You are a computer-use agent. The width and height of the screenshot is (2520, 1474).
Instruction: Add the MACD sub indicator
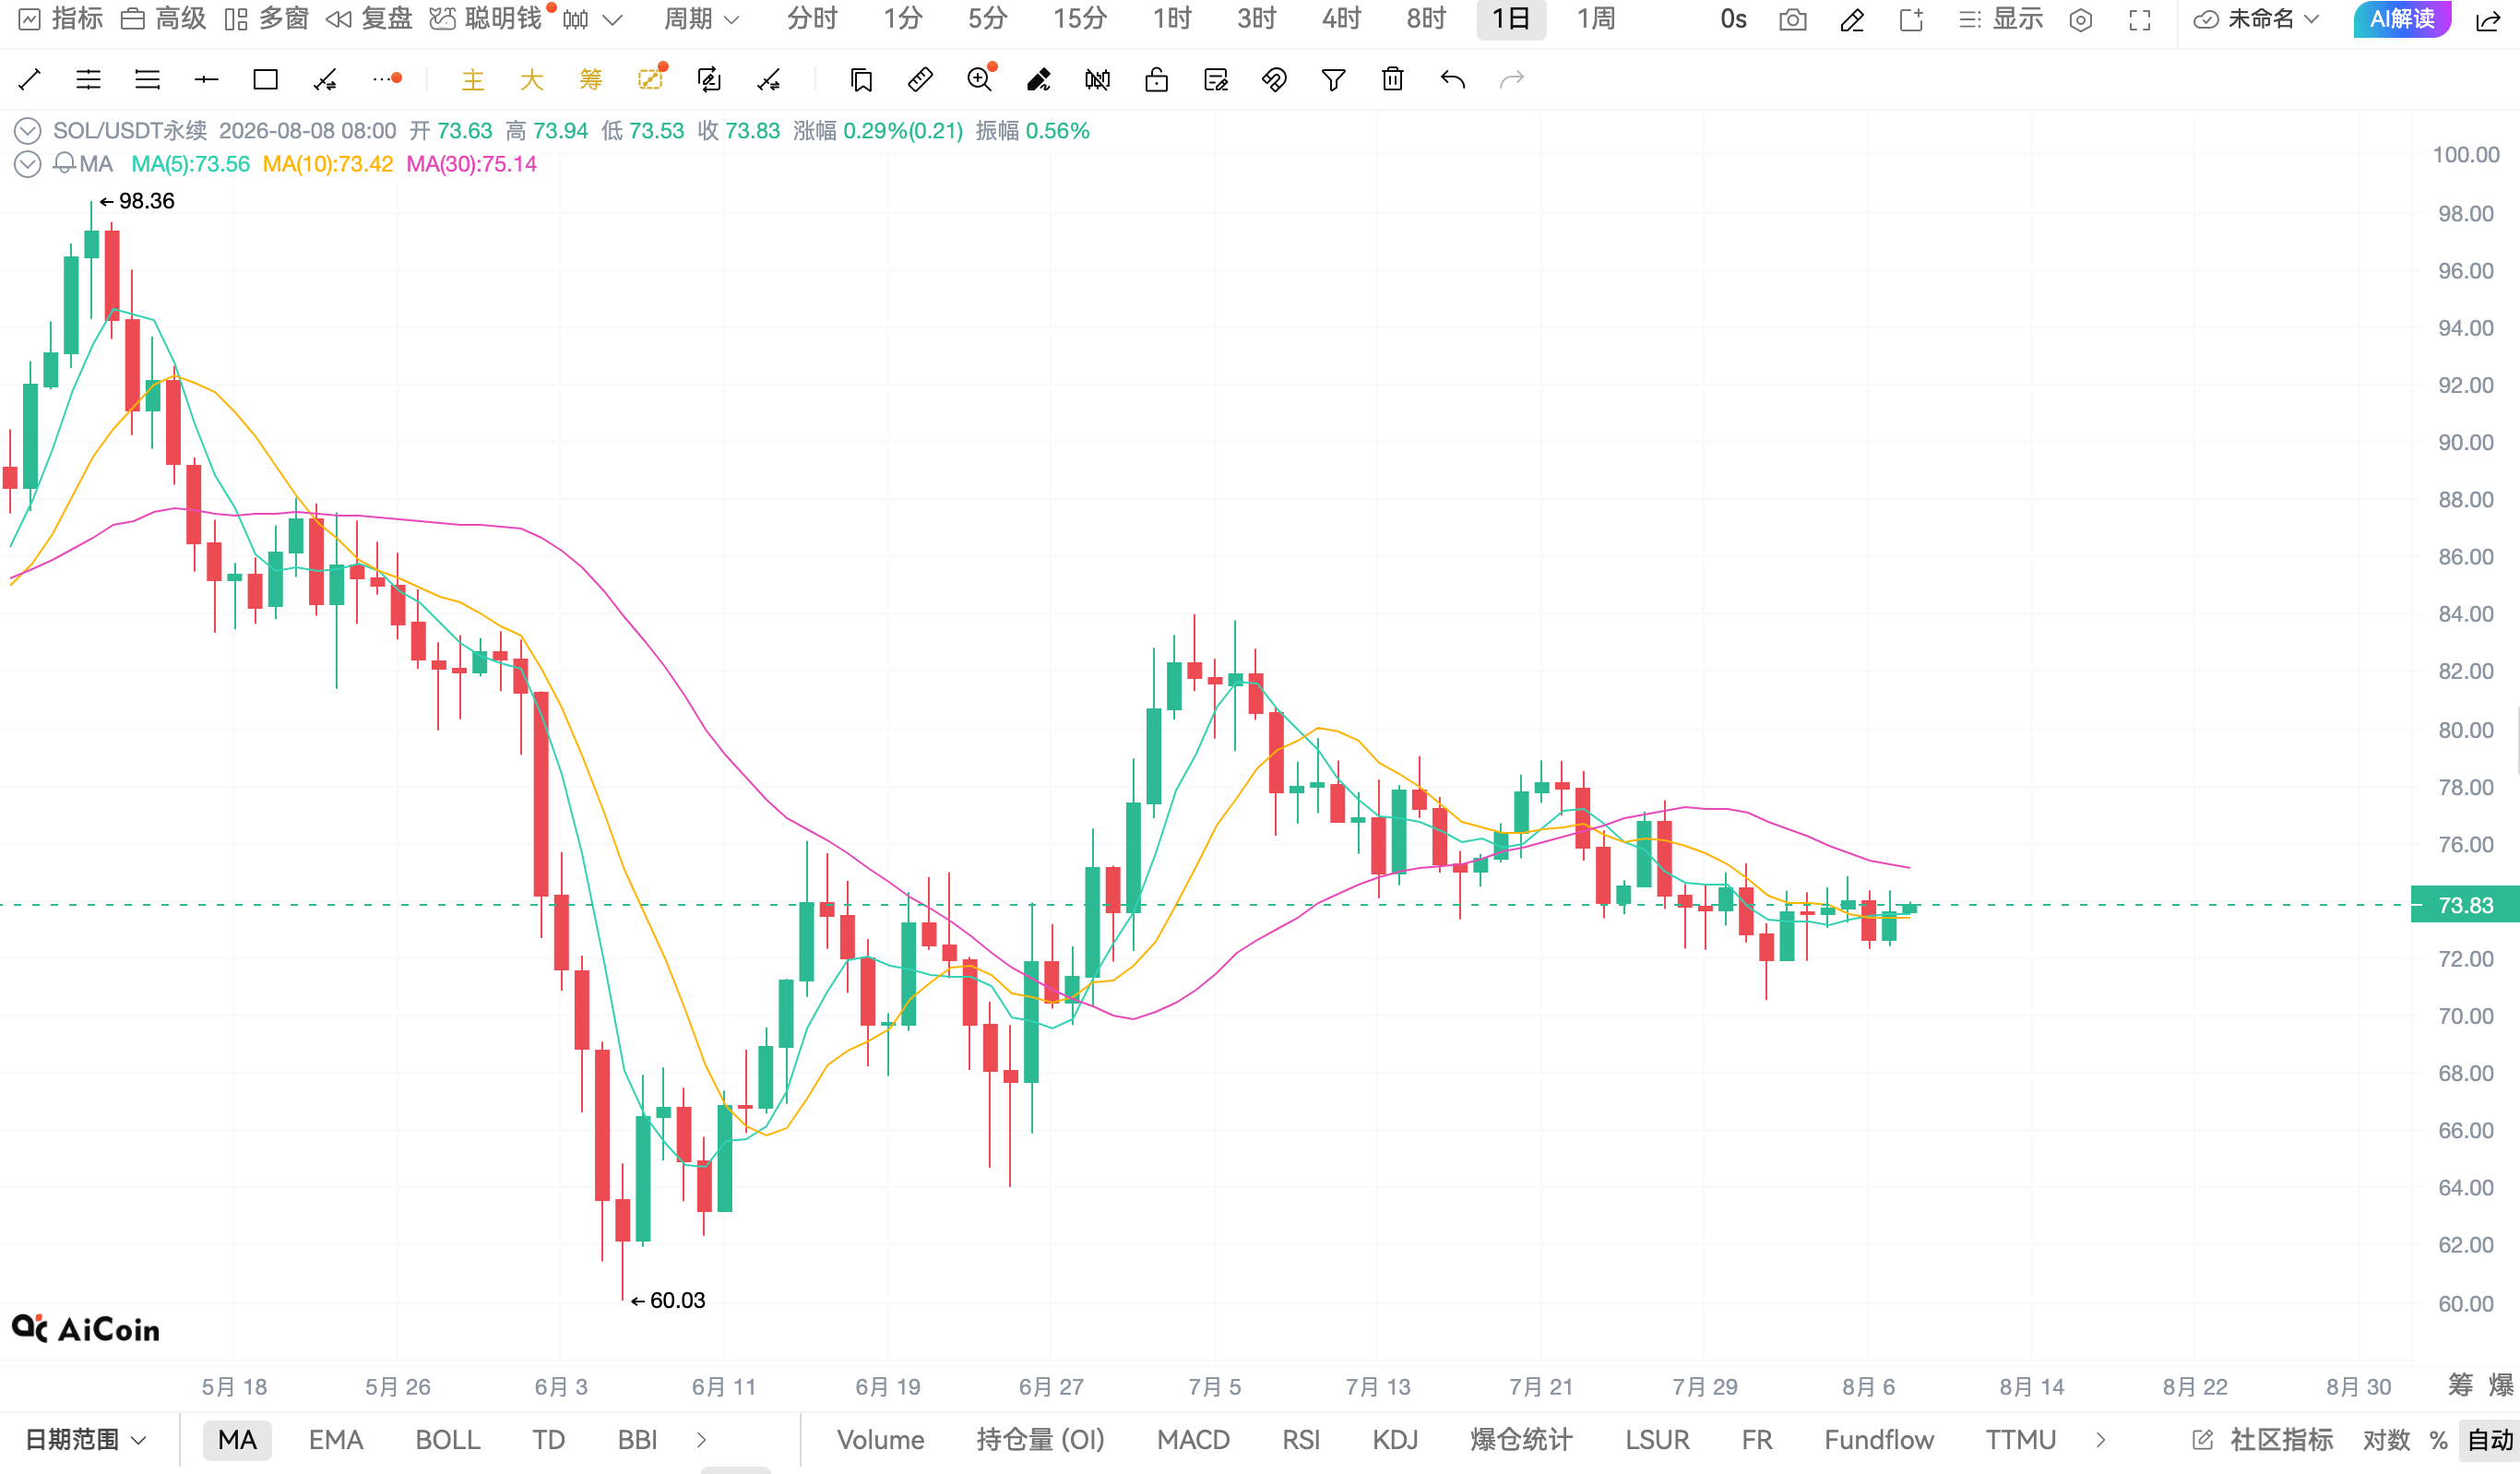pos(1193,1440)
